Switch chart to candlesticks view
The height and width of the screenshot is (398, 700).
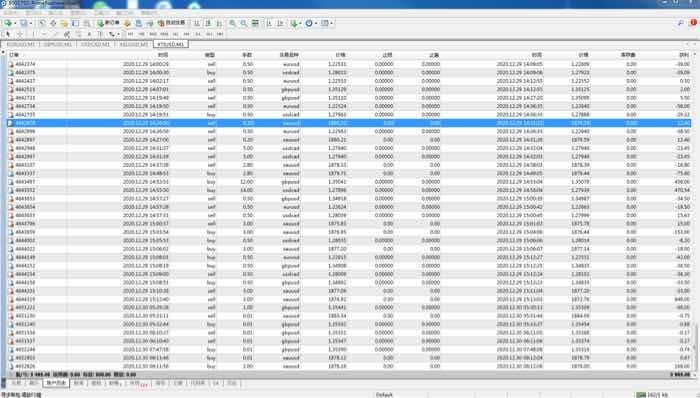click(208, 23)
